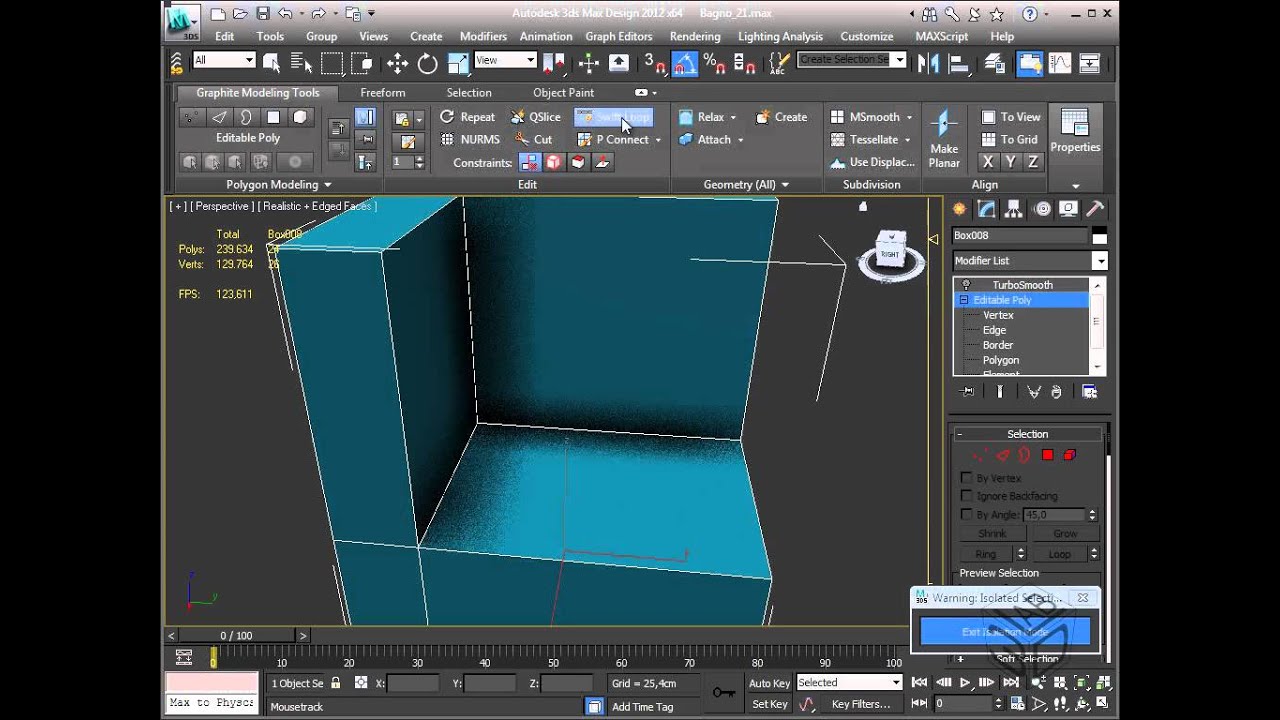Open the Rendering menu

click(695, 36)
